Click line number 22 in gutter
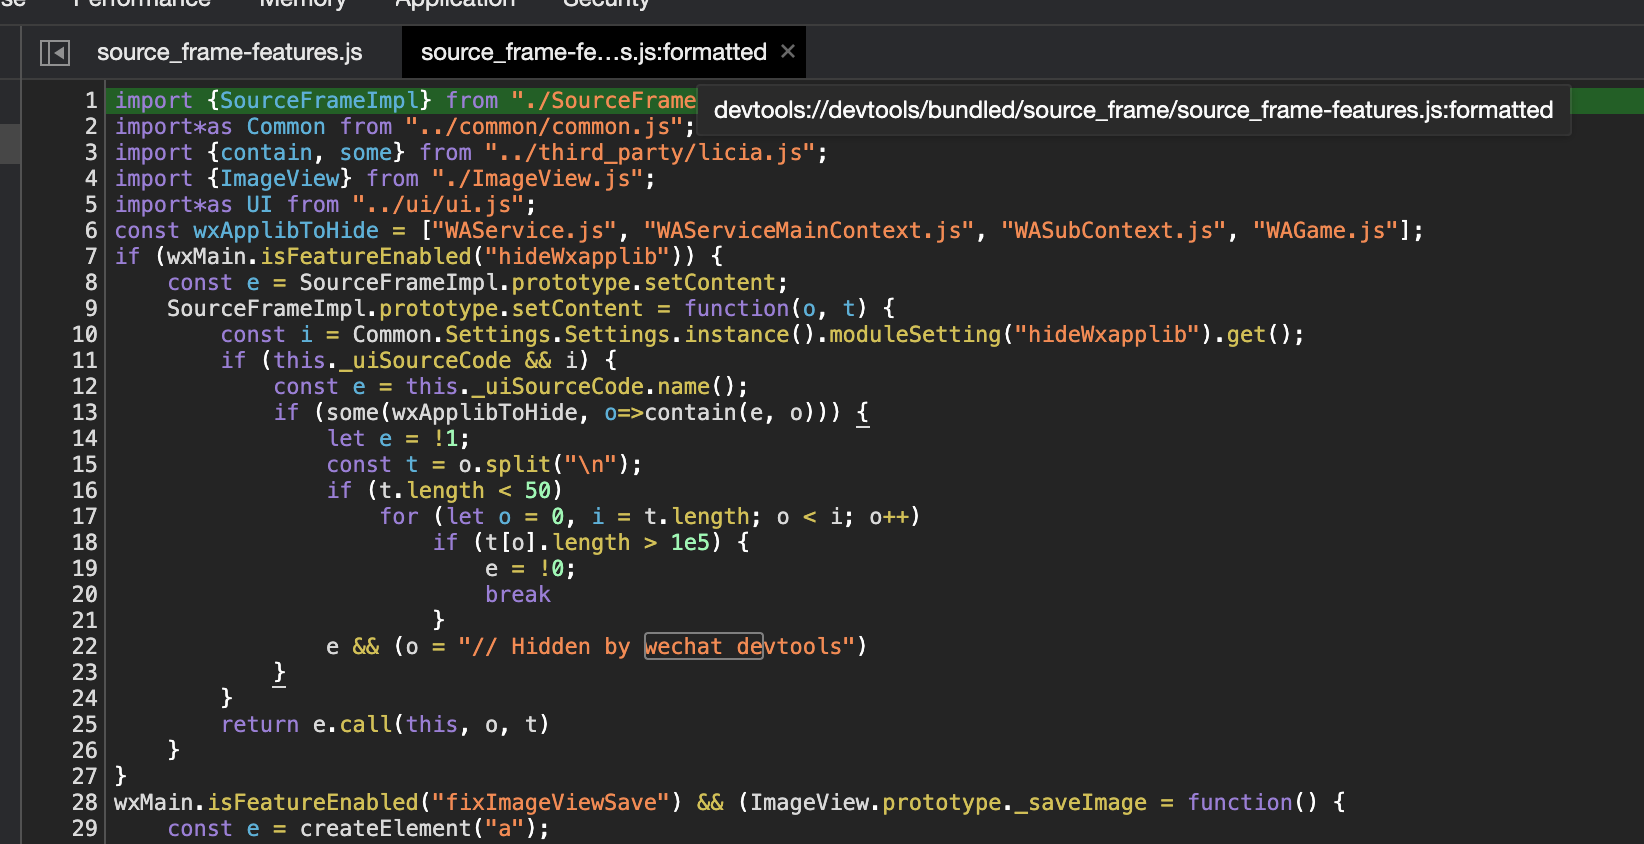Viewport: 1644px width, 844px height. pyautogui.click(x=85, y=646)
